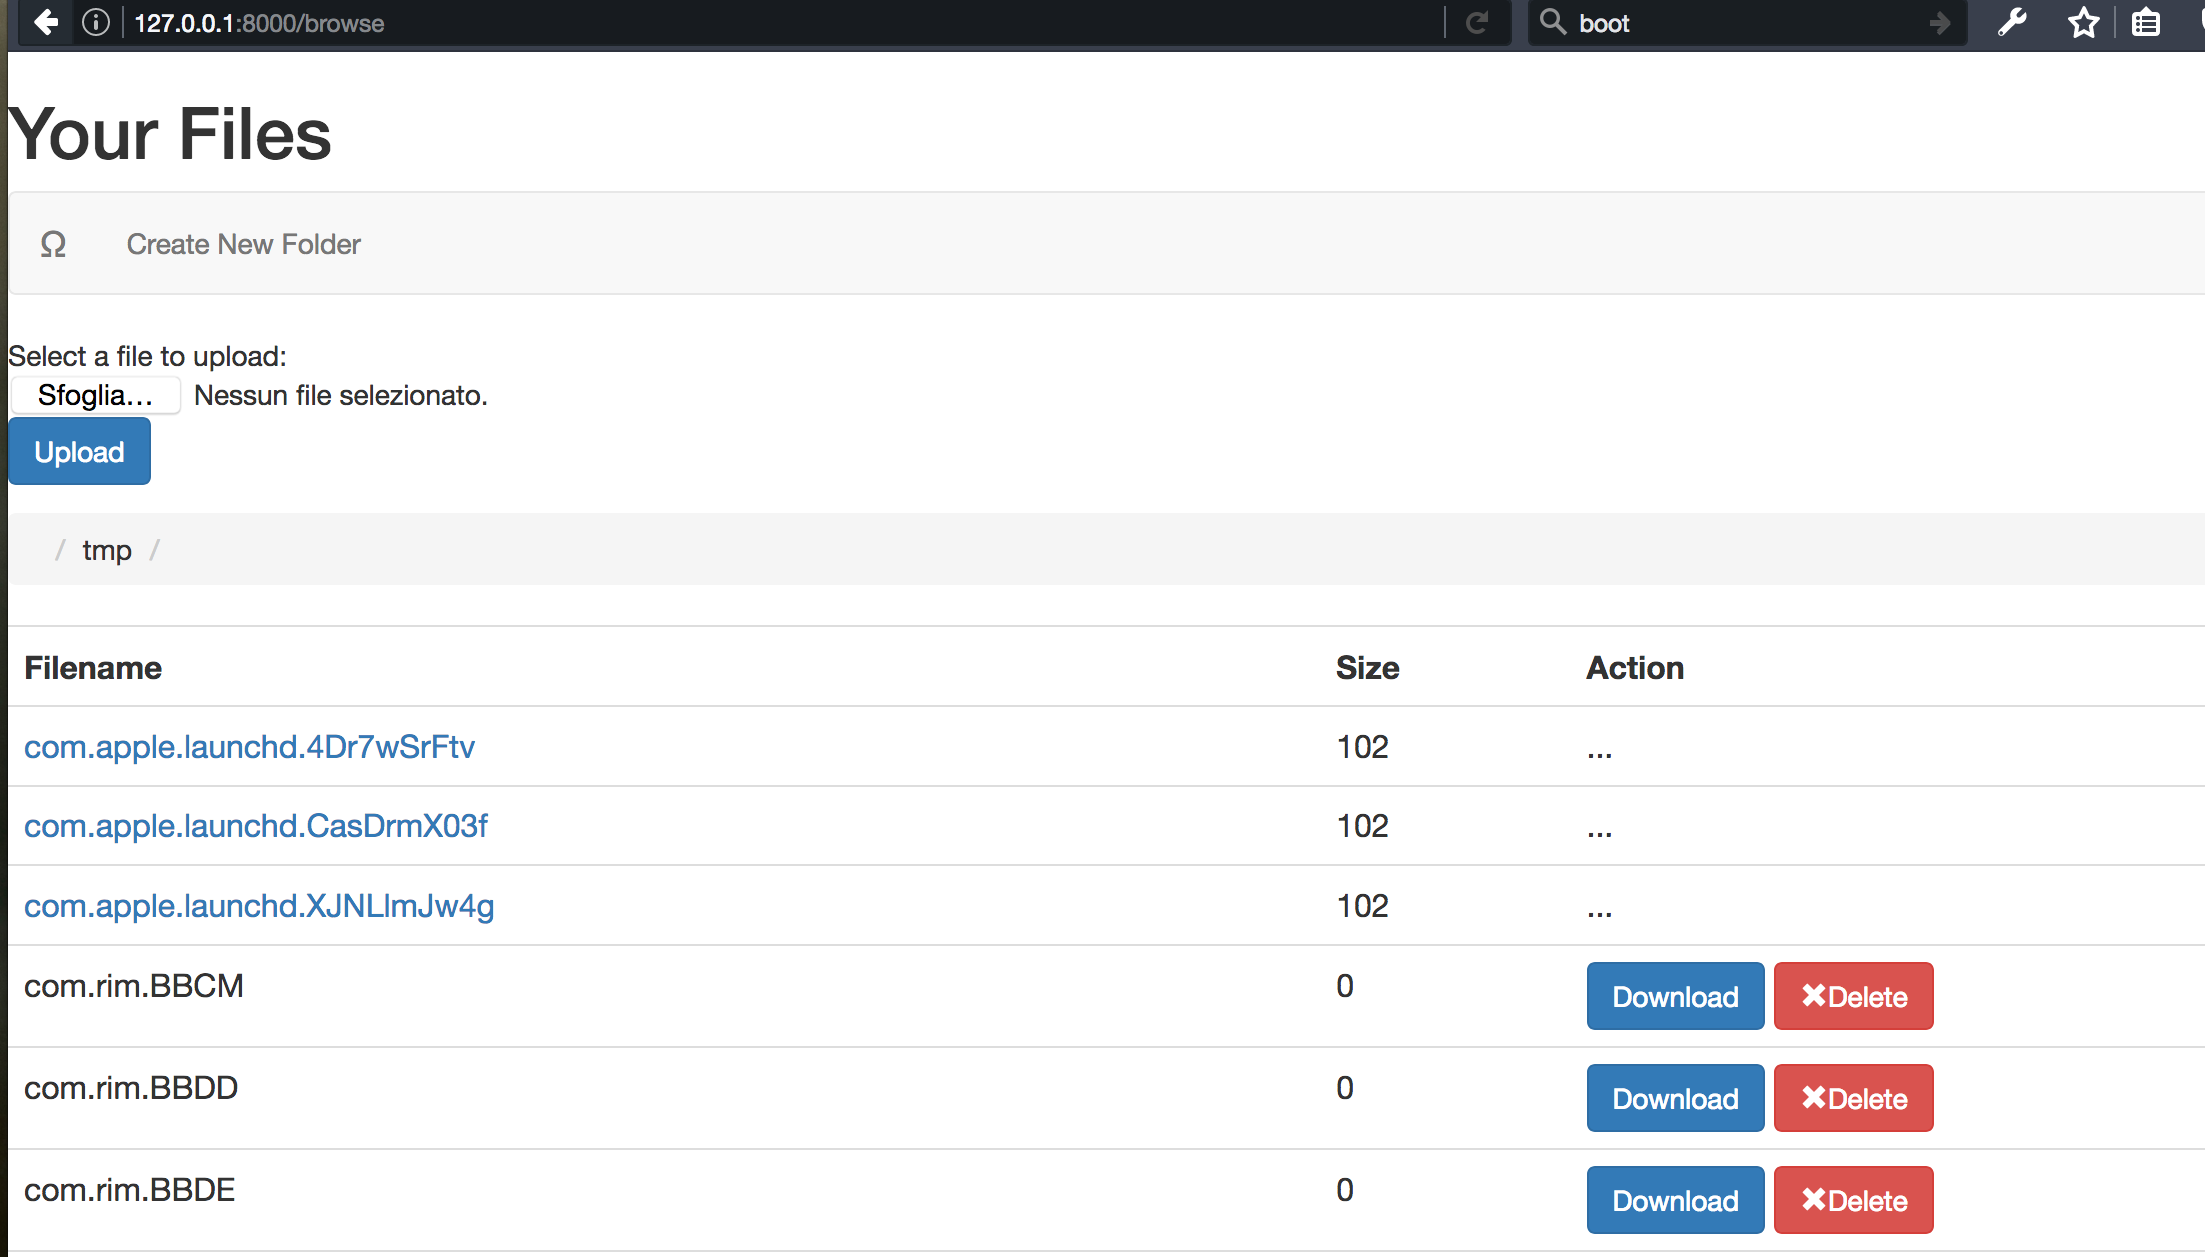The height and width of the screenshot is (1257, 2205).
Task: Open folder com.apple.launchd.4Dr7wSrFtv
Action: (249, 747)
